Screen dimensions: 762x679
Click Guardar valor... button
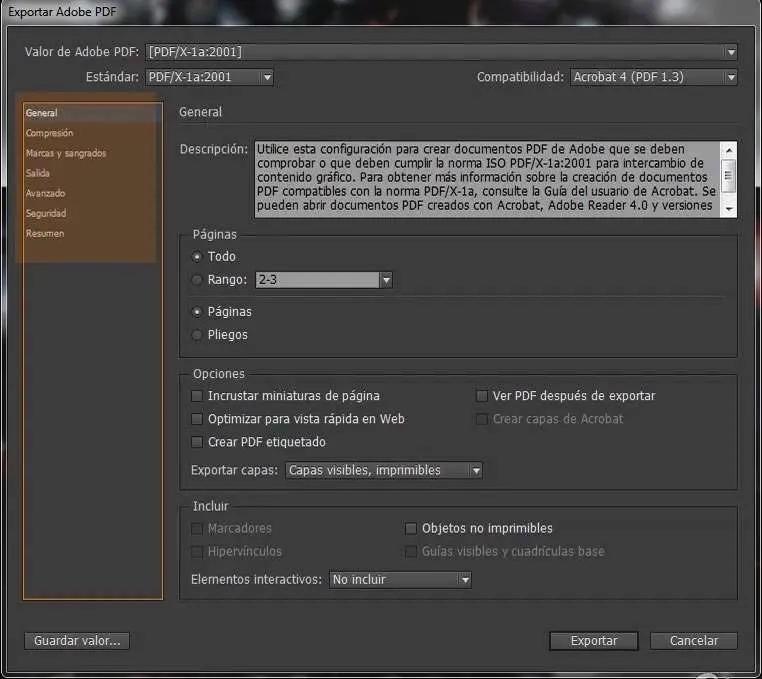[77, 641]
